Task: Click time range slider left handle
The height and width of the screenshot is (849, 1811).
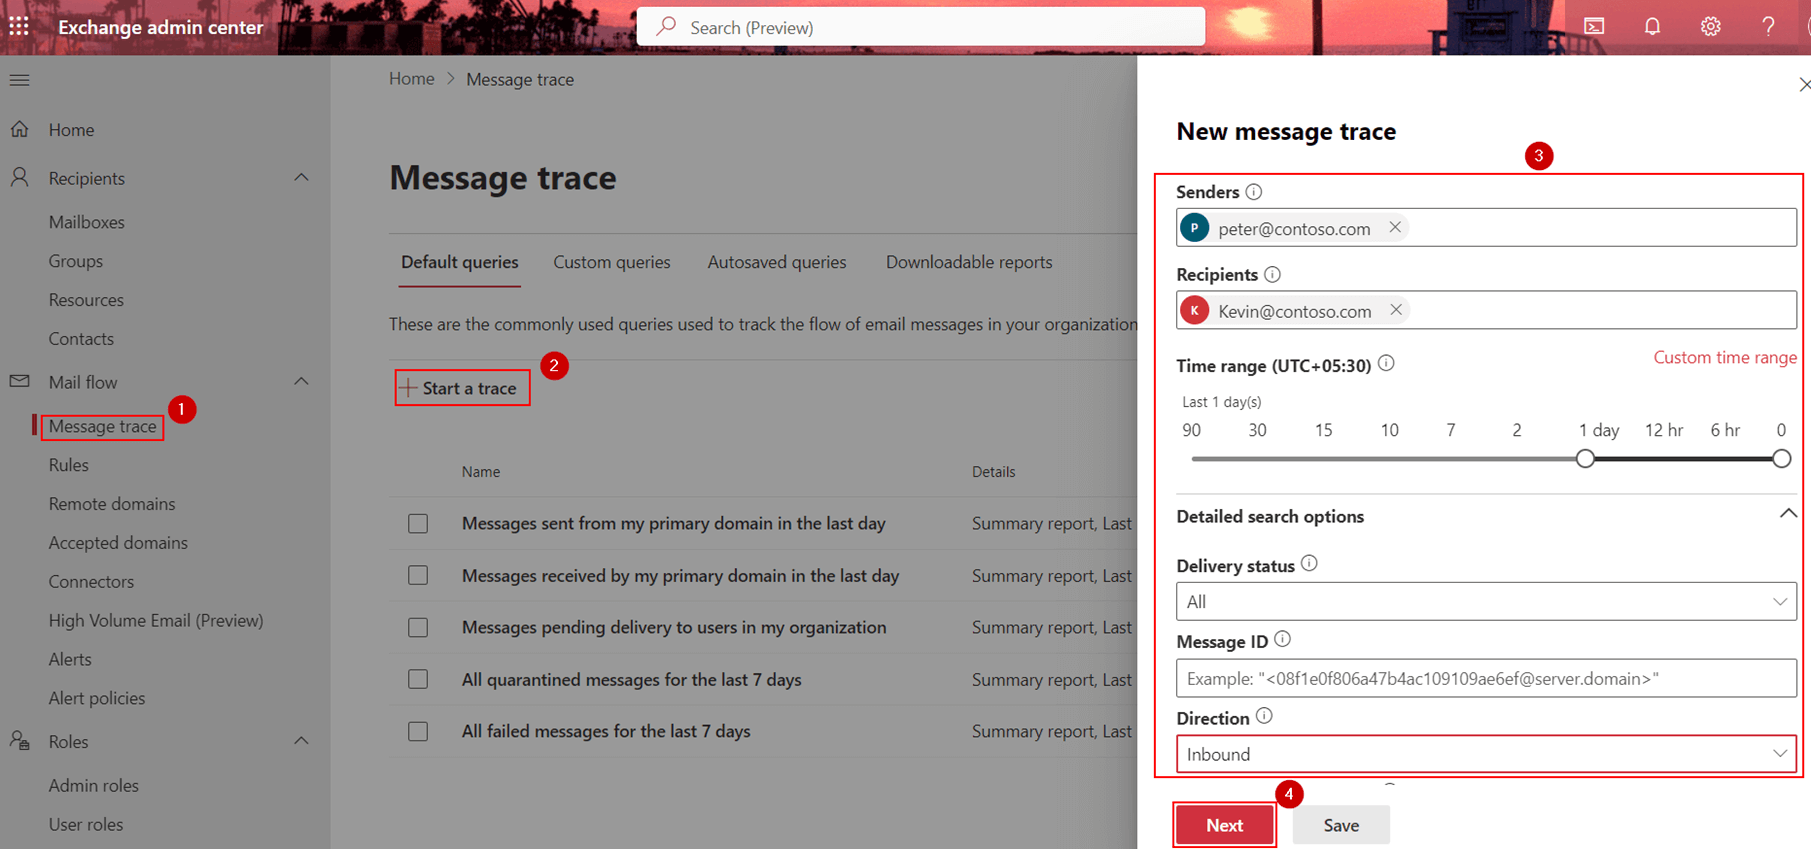Action: (x=1585, y=459)
